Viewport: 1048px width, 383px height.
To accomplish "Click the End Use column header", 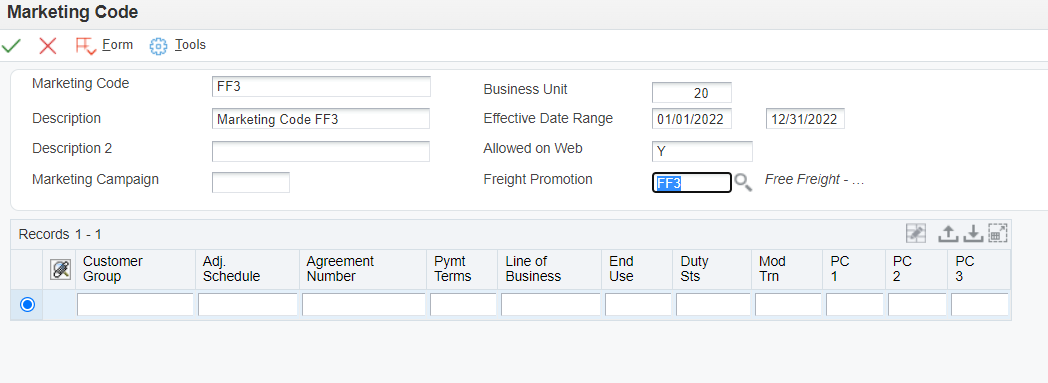I will point(638,269).
